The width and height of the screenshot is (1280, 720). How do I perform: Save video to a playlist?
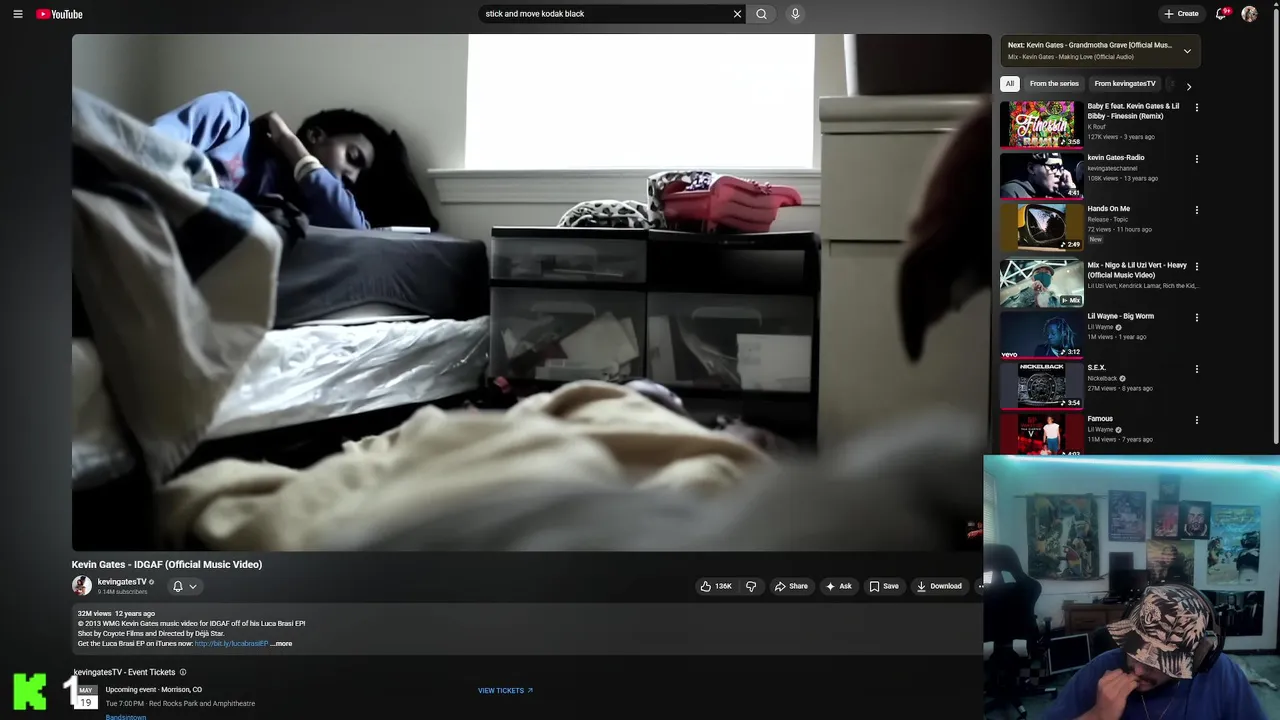point(884,586)
